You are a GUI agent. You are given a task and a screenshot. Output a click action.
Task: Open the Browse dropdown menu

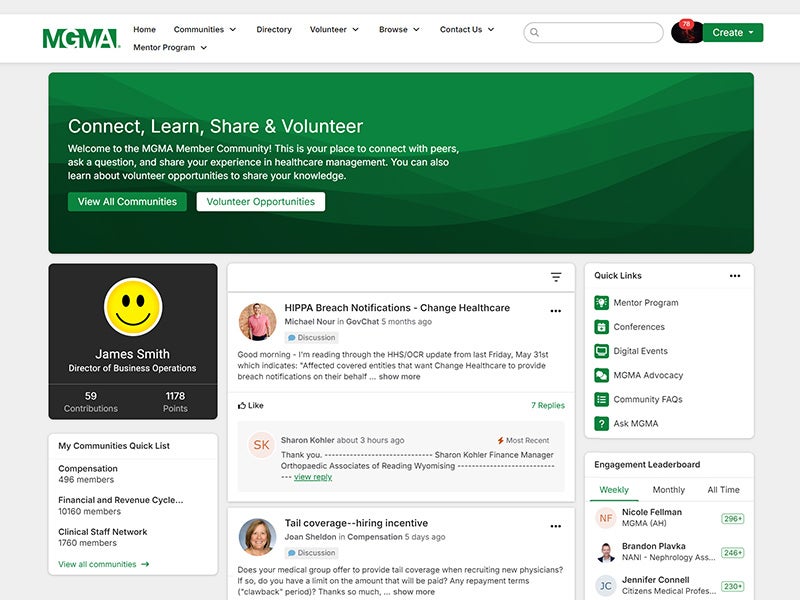[399, 29]
